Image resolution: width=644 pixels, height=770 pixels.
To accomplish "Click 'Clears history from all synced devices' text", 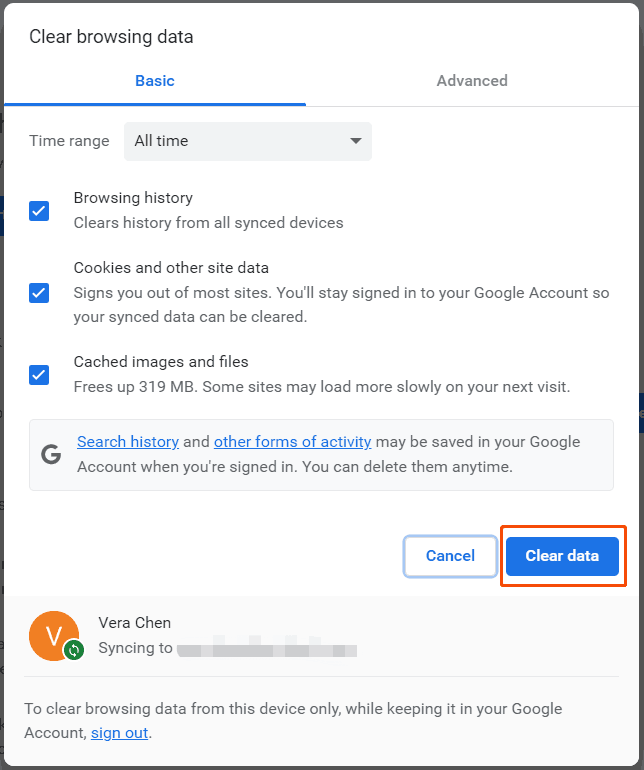I will (208, 223).
